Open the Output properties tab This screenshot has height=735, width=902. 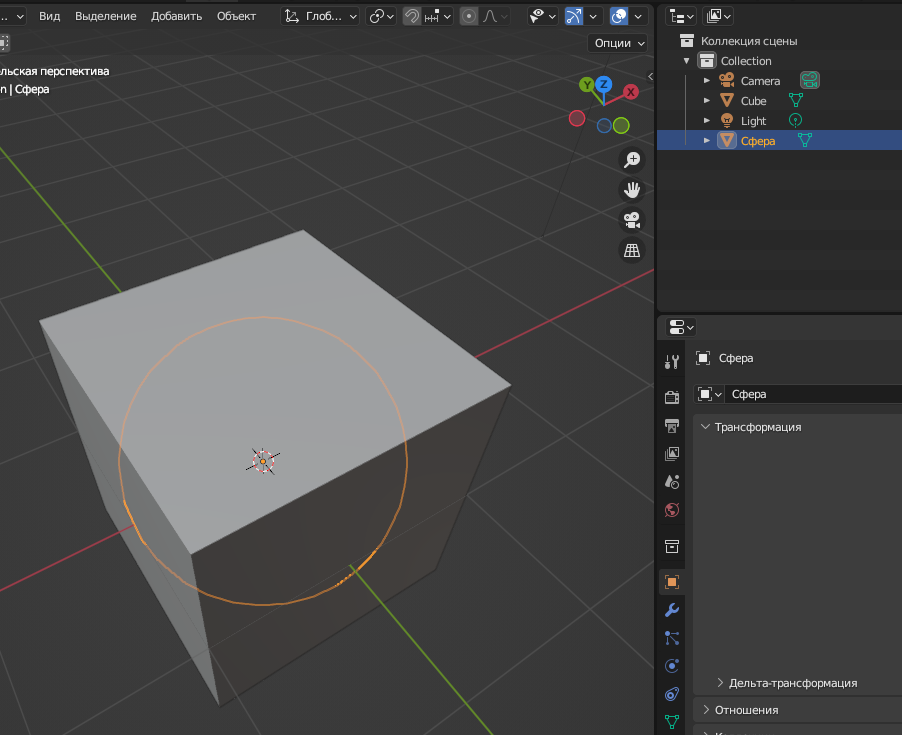(x=671, y=425)
